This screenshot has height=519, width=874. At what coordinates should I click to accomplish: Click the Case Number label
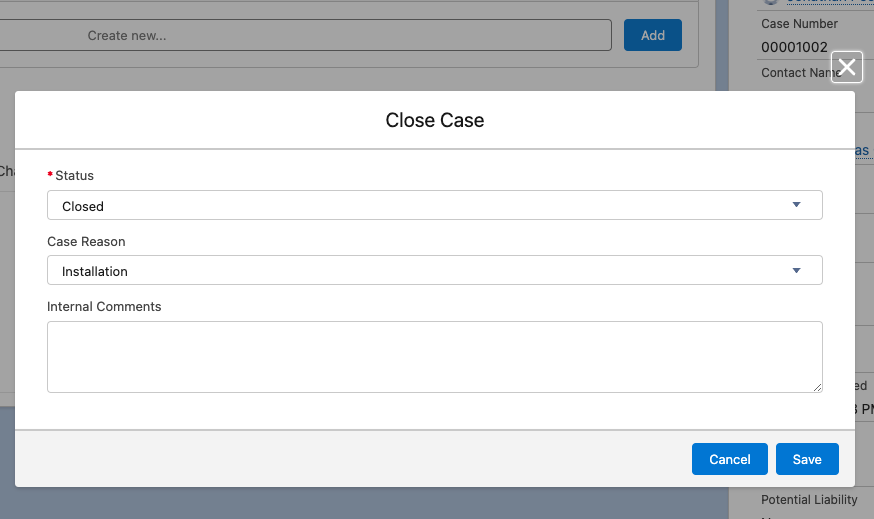point(799,24)
